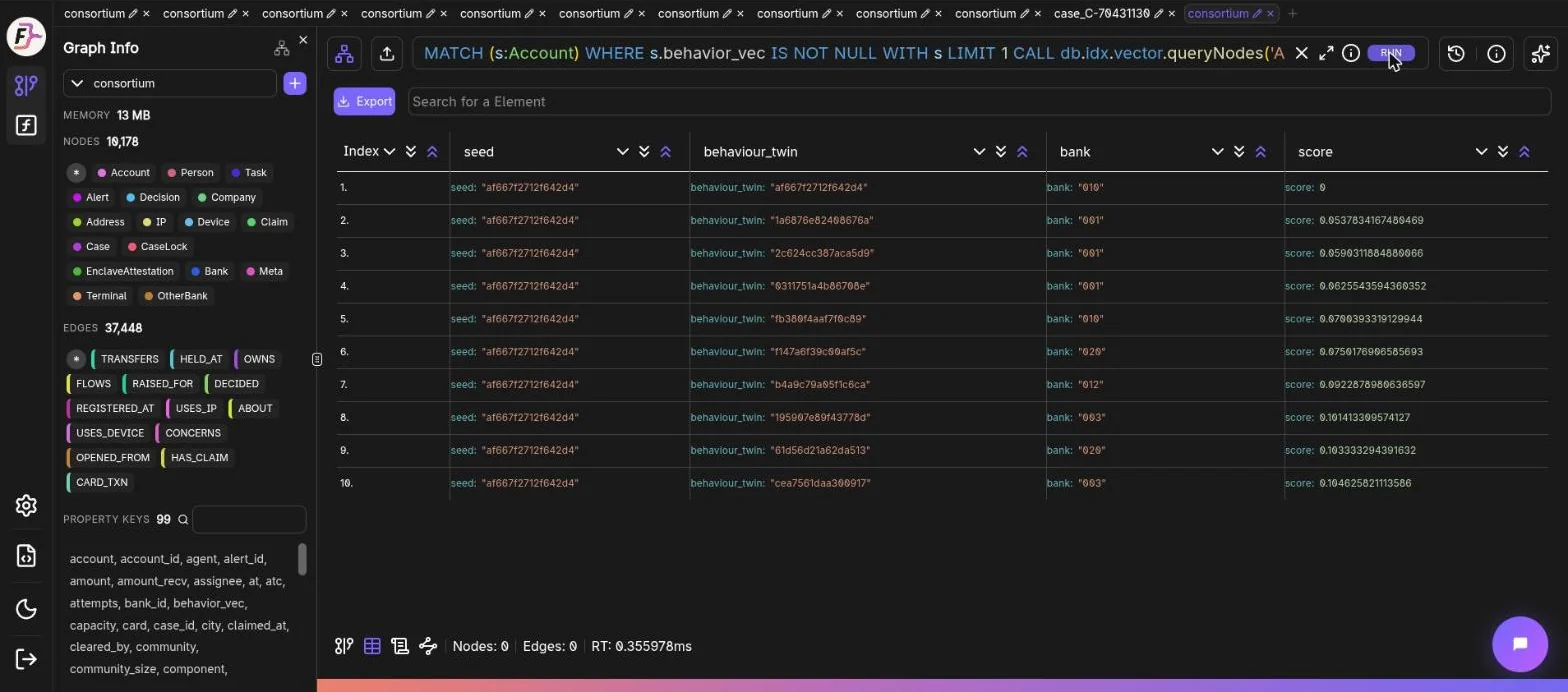Open the seed column dropdown chevron

click(x=622, y=152)
